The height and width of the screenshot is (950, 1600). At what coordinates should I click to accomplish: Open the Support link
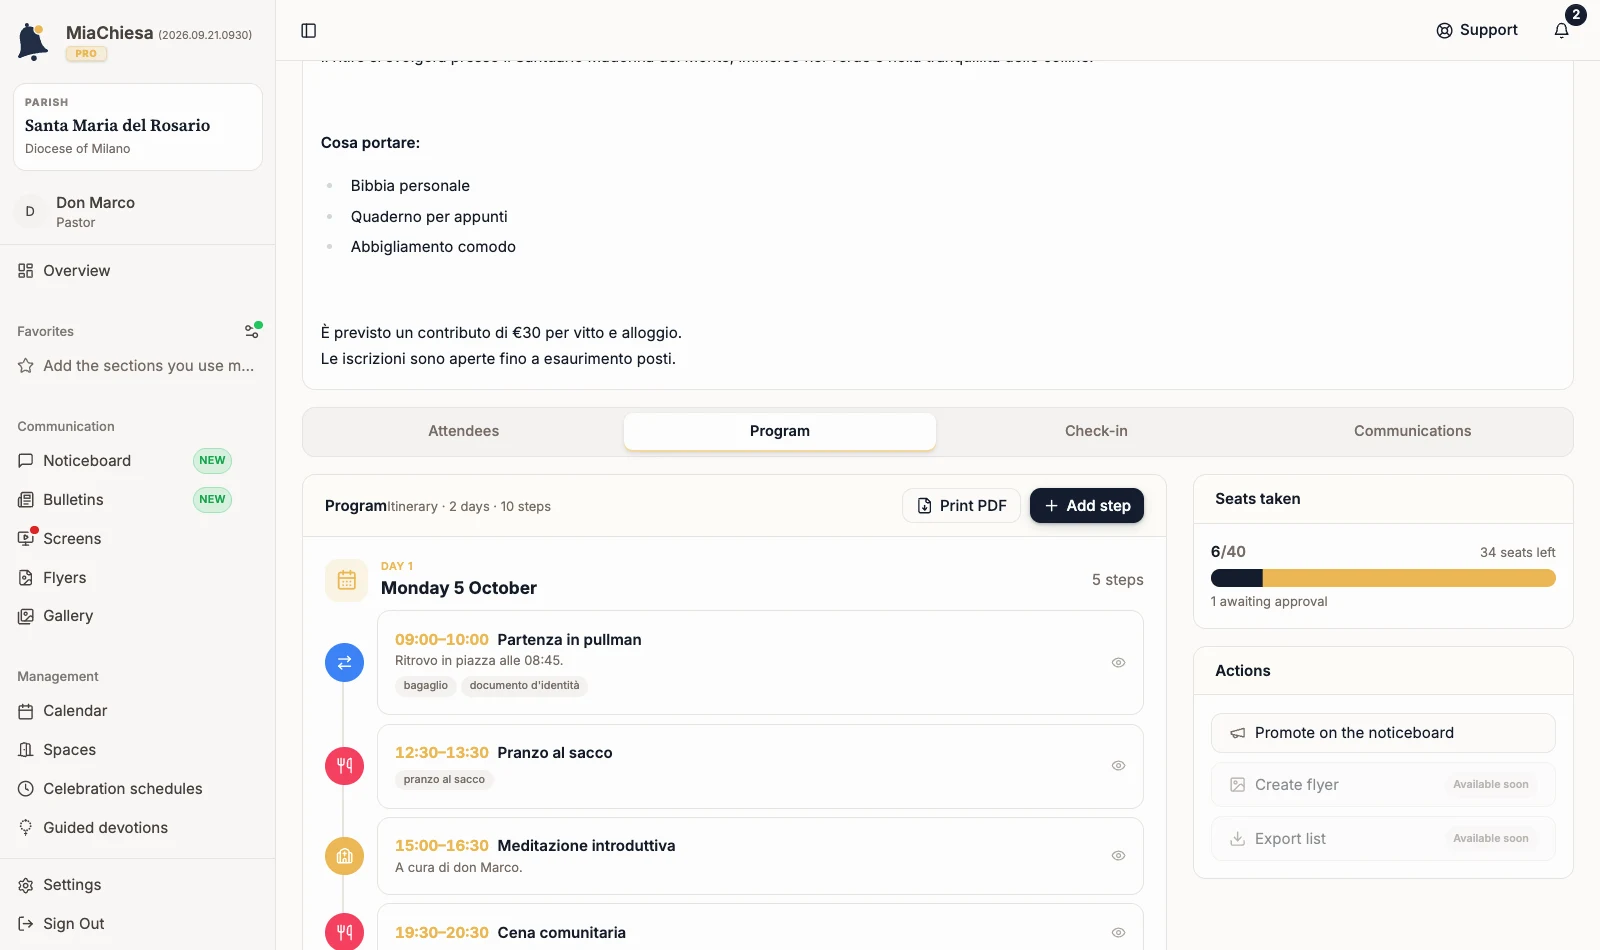[1477, 30]
